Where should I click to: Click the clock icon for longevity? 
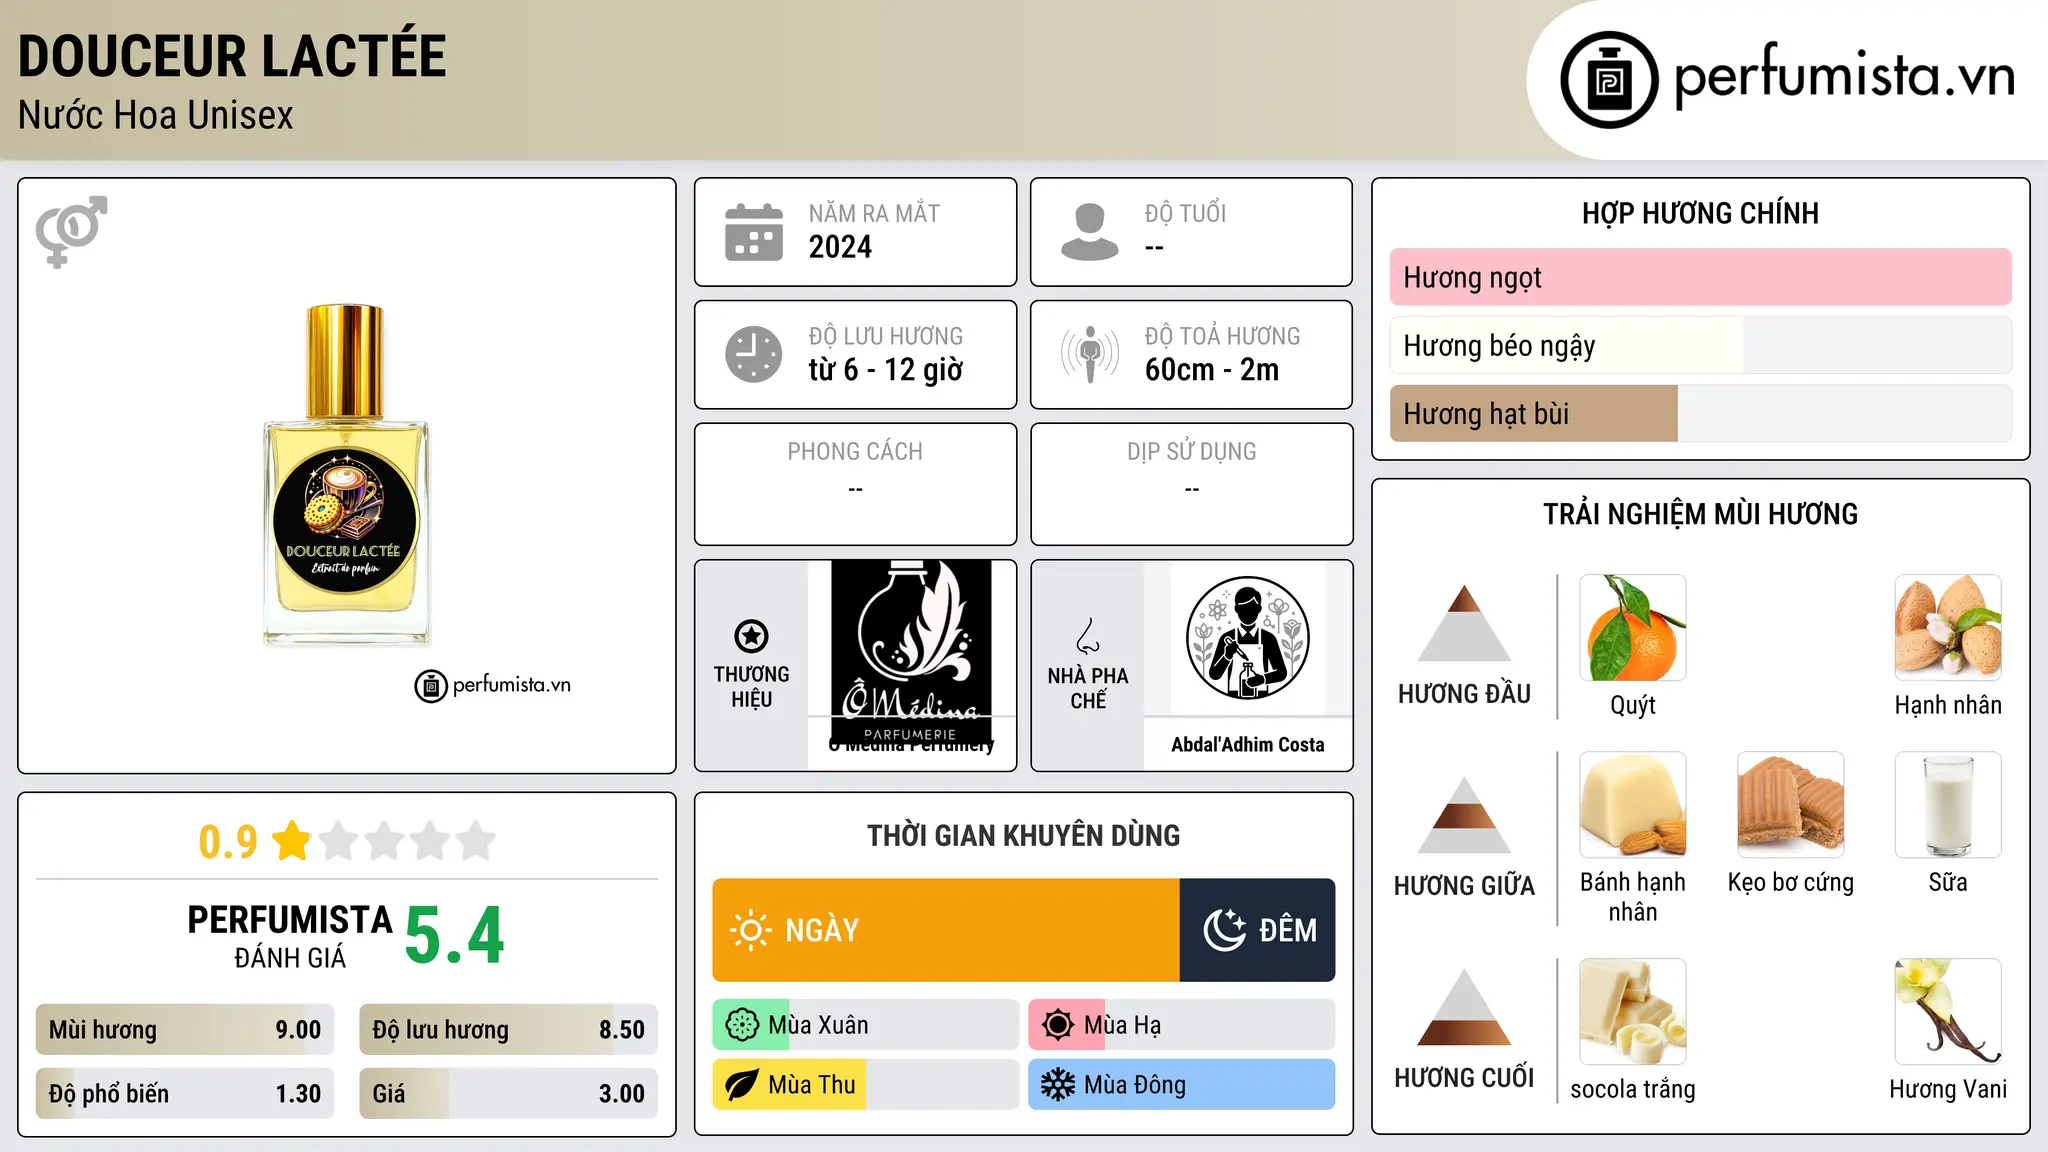point(754,354)
